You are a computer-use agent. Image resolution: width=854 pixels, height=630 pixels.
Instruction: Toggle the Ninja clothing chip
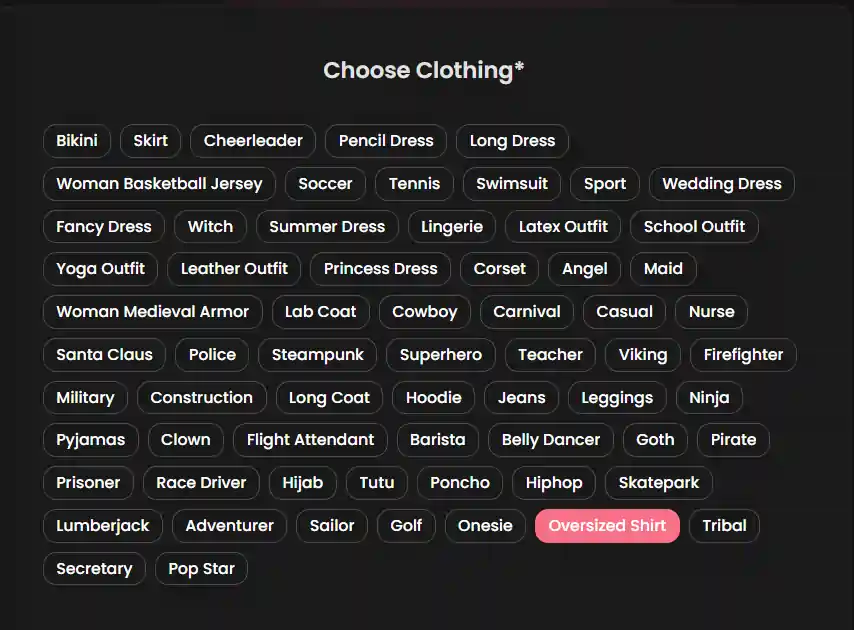(709, 398)
